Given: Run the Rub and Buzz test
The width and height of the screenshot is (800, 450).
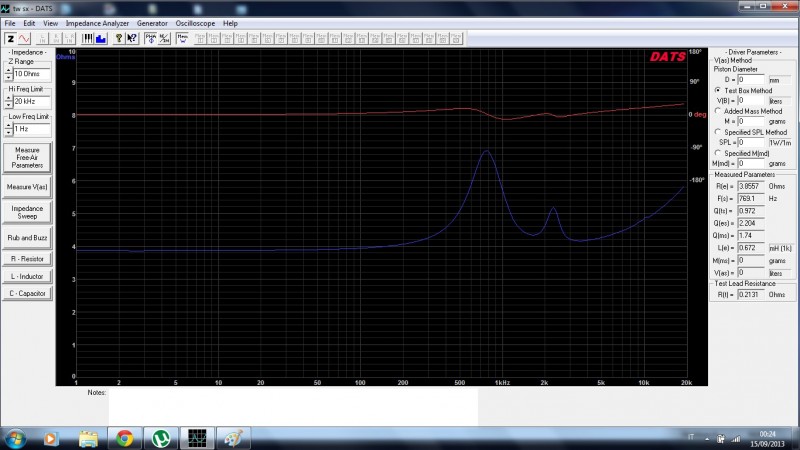Looking at the screenshot, I should click(x=27, y=238).
